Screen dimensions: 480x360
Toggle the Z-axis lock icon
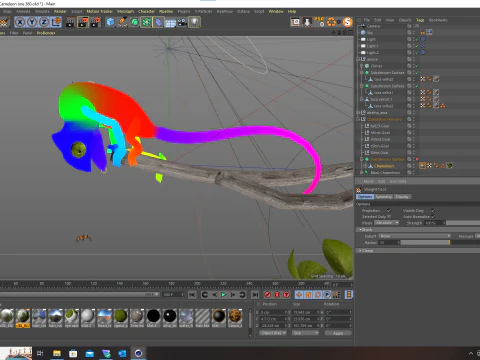pos(44,22)
